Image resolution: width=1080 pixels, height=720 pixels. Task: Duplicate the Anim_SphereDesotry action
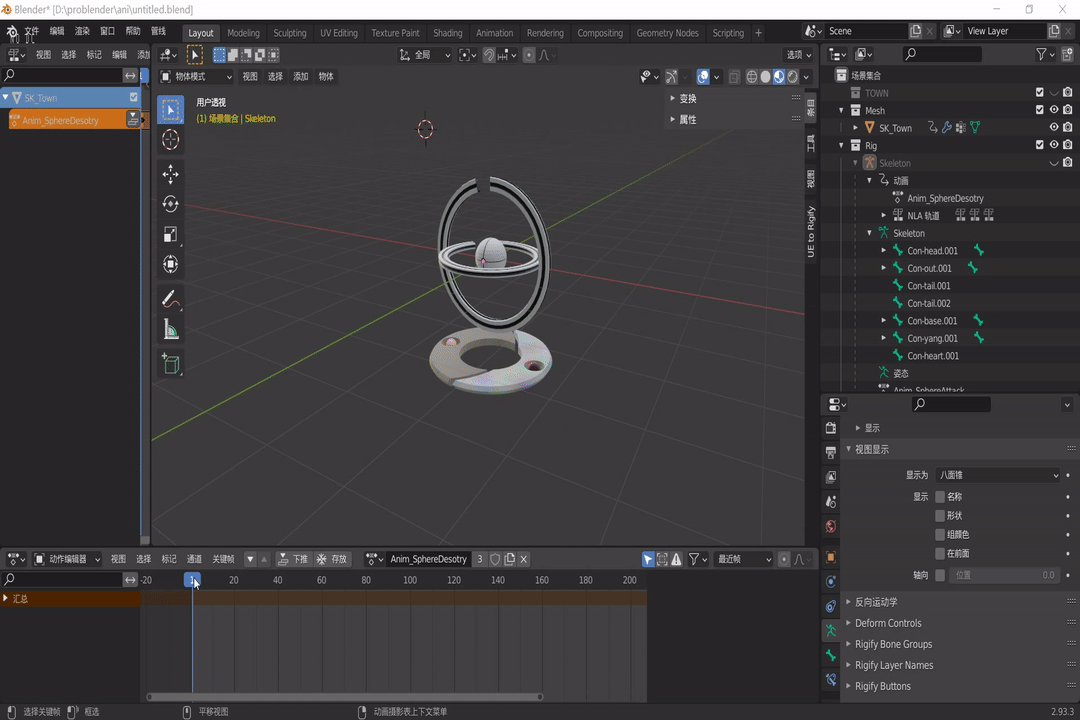coord(510,559)
